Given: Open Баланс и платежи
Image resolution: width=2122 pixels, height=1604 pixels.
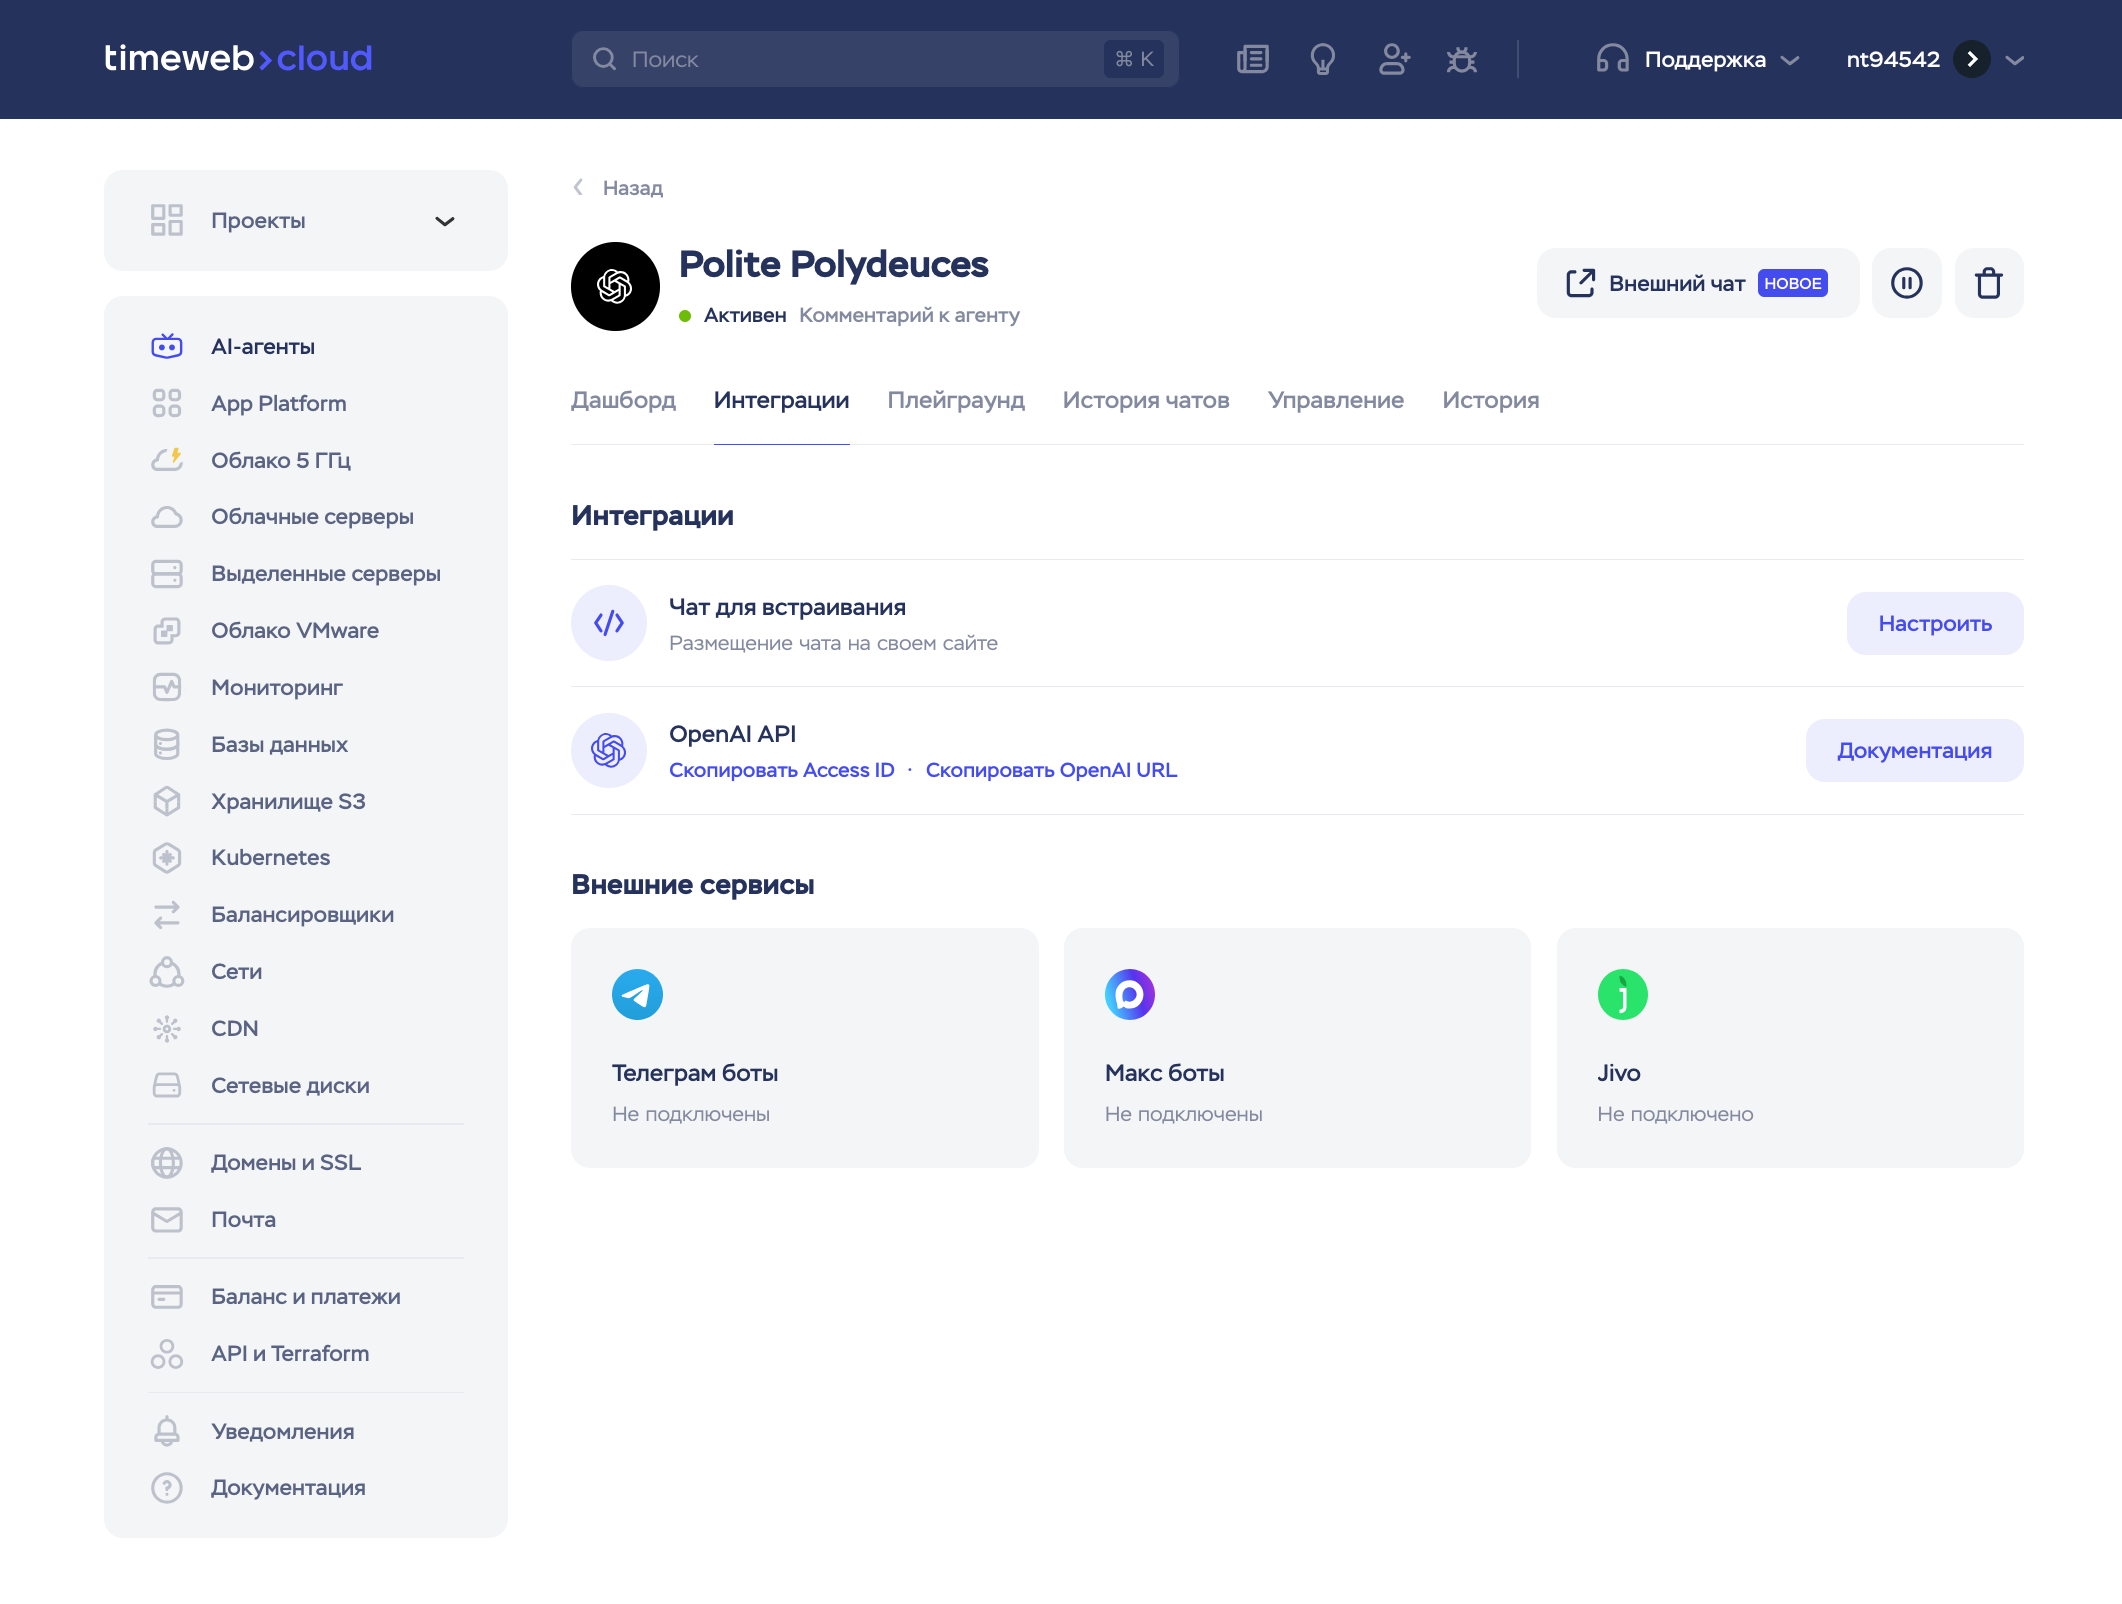Looking at the screenshot, I should (x=306, y=1297).
